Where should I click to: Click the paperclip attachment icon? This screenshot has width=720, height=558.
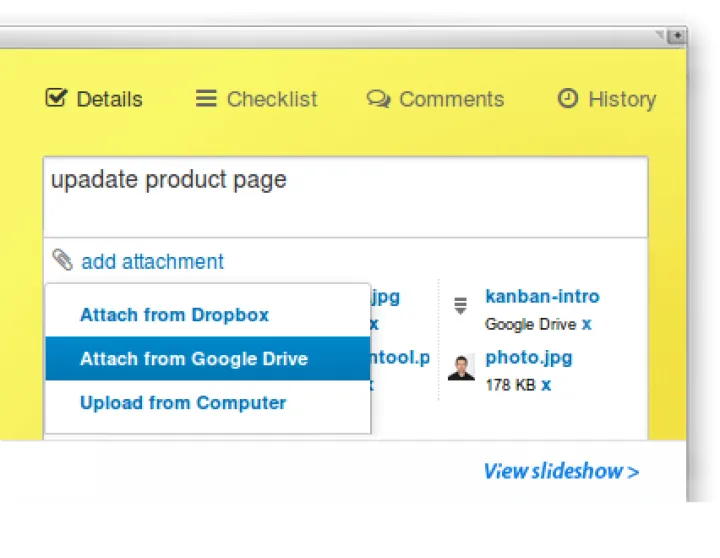tap(62, 261)
